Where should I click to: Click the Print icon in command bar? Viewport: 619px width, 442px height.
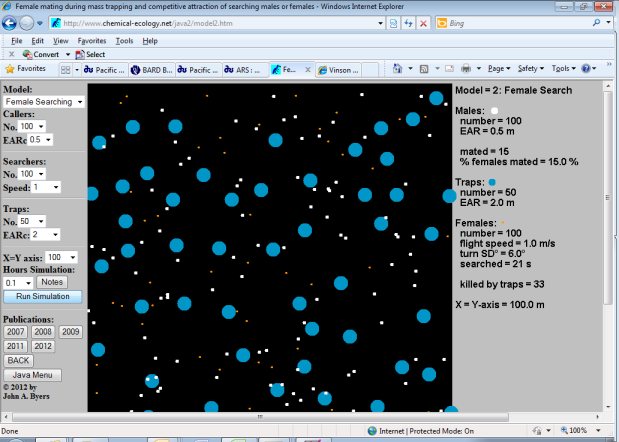(466, 69)
